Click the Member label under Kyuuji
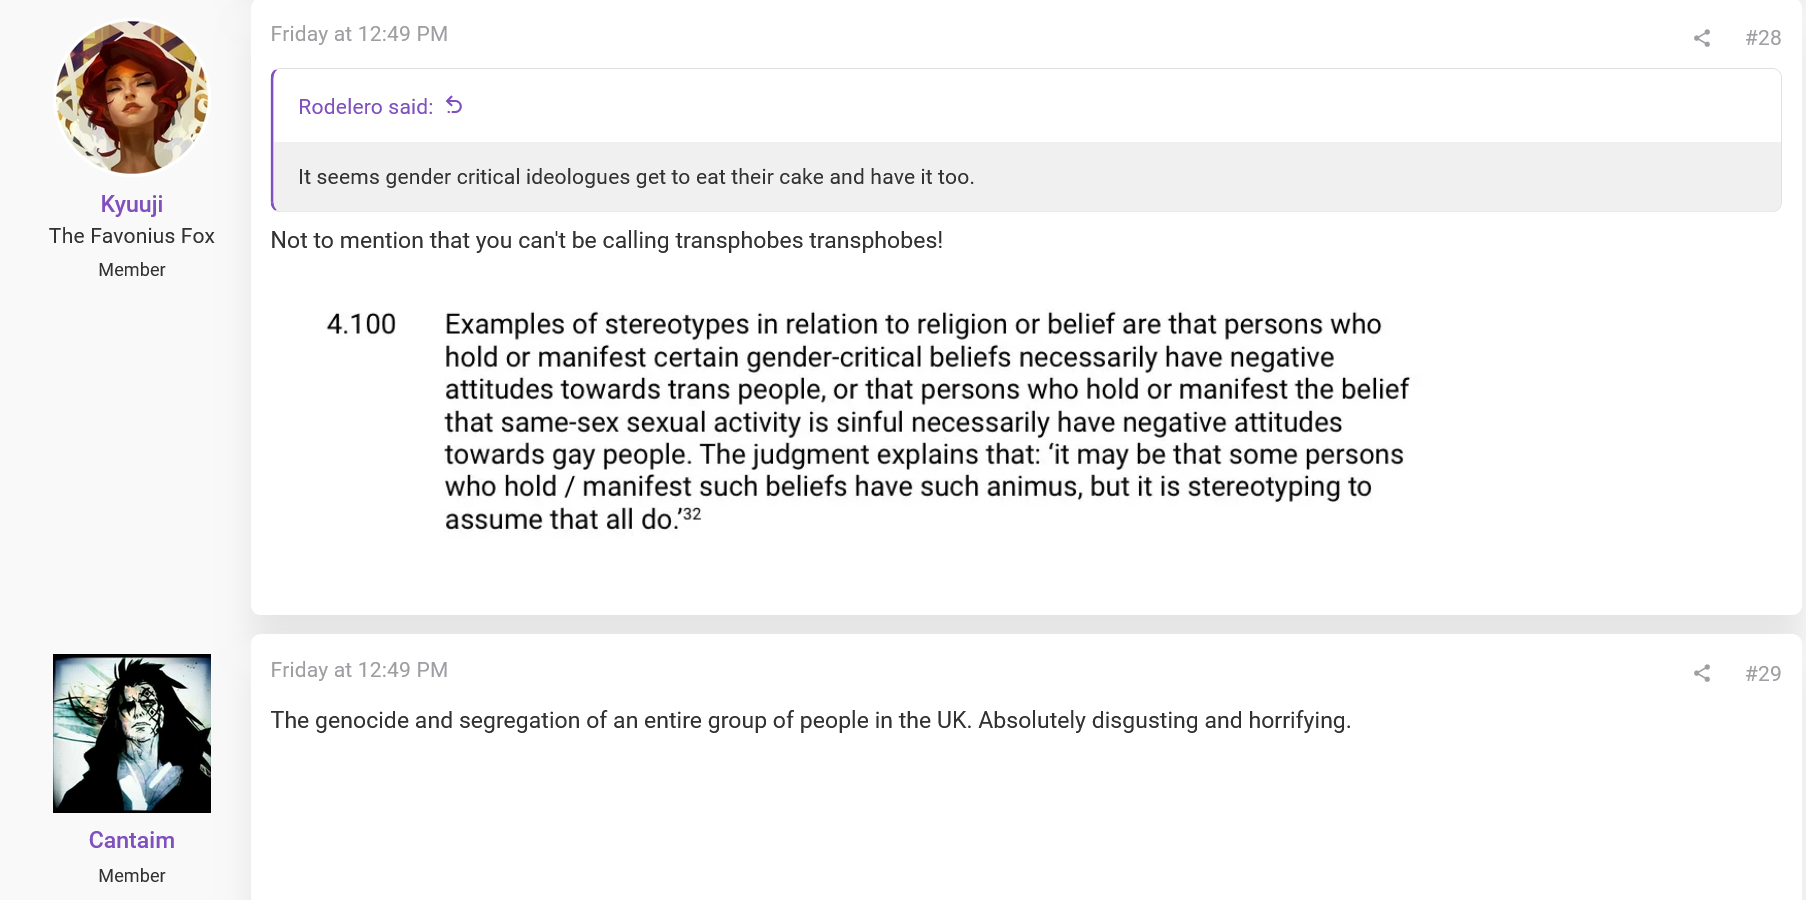Viewport: 1806px width, 900px height. click(x=132, y=270)
